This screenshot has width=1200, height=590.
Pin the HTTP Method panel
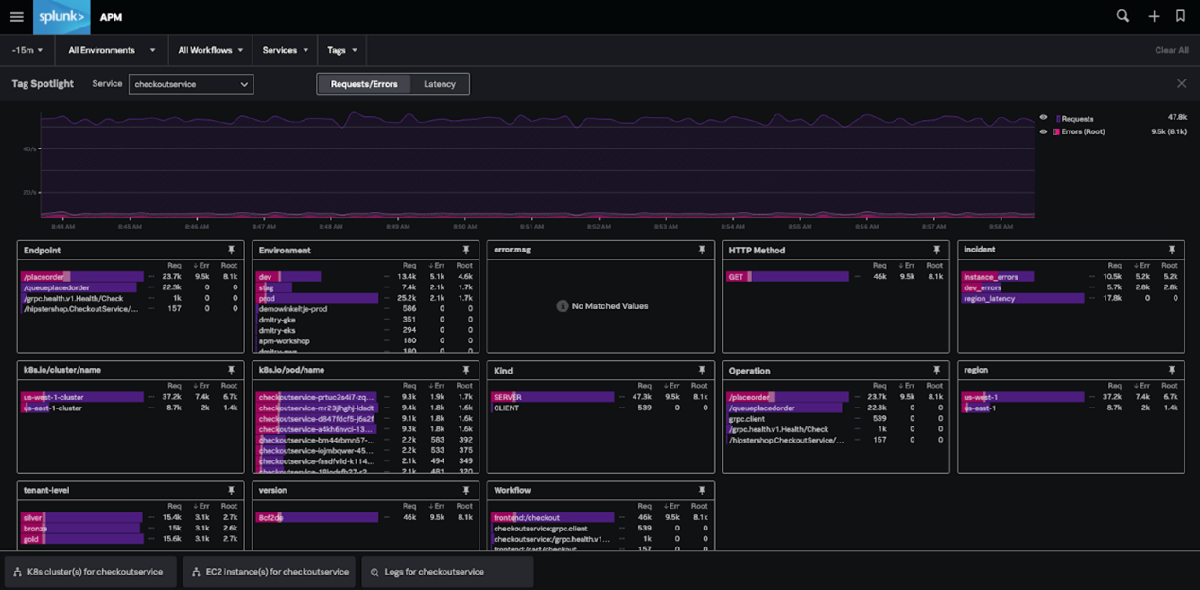936,250
